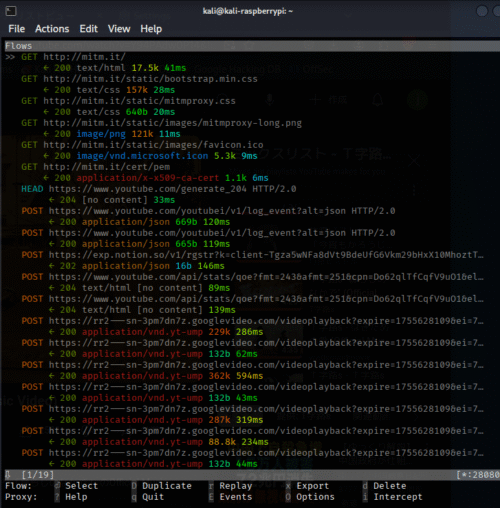This screenshot has width=500, height=508.
Task: Click the text/css 157k 28ms response
Action: [109, 90]
